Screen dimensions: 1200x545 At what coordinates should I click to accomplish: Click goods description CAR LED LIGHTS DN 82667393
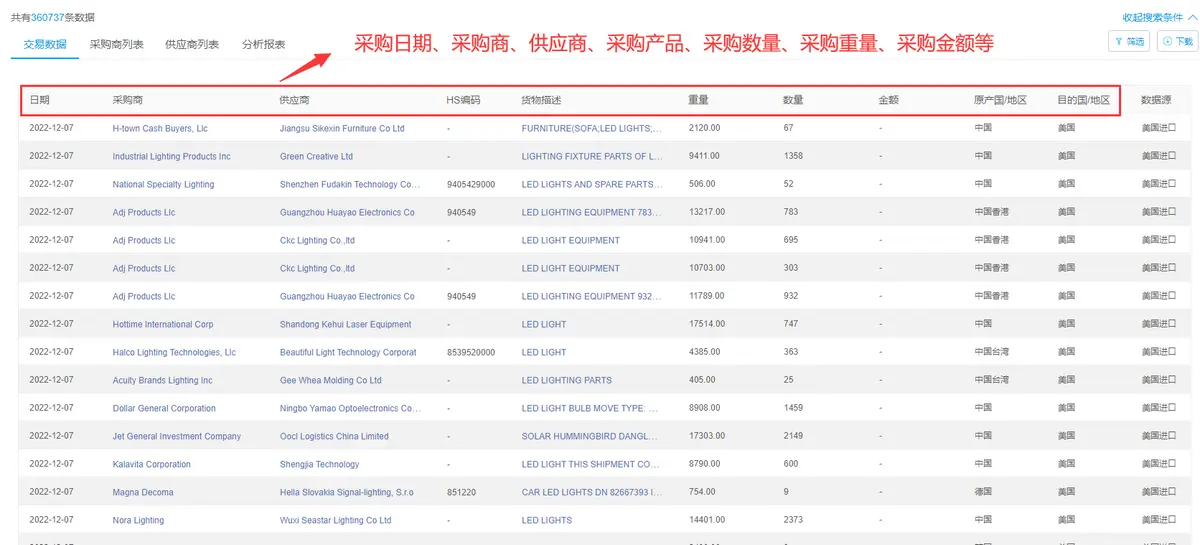click(591, 492)
